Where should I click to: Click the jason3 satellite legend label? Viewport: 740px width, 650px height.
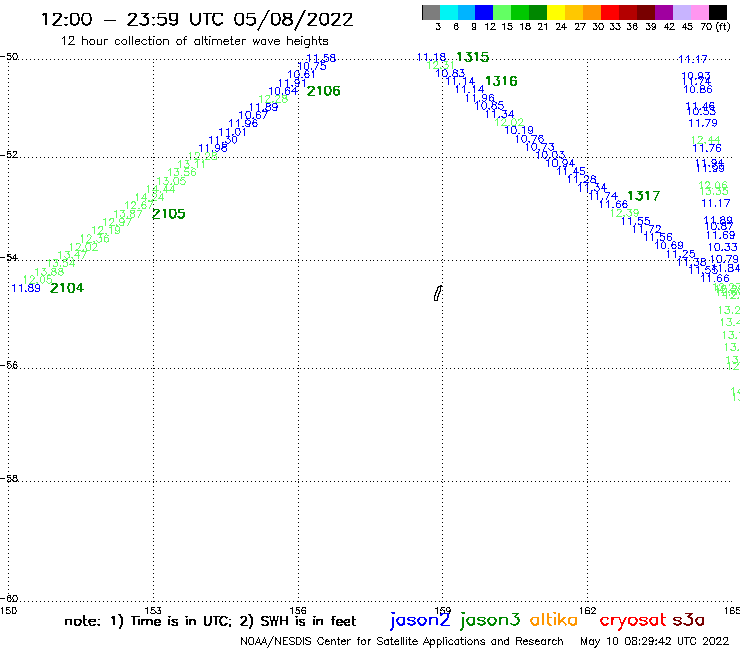point(490,620)
